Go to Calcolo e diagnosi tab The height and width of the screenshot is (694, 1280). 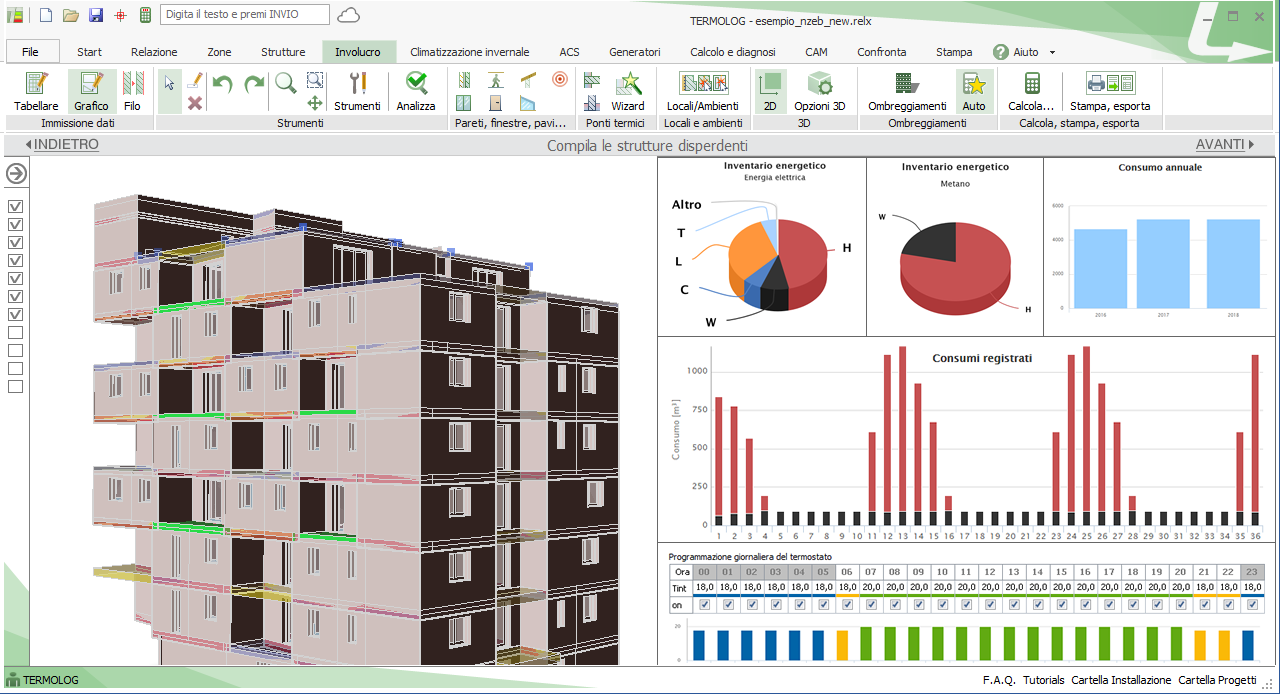coord(733,52)
